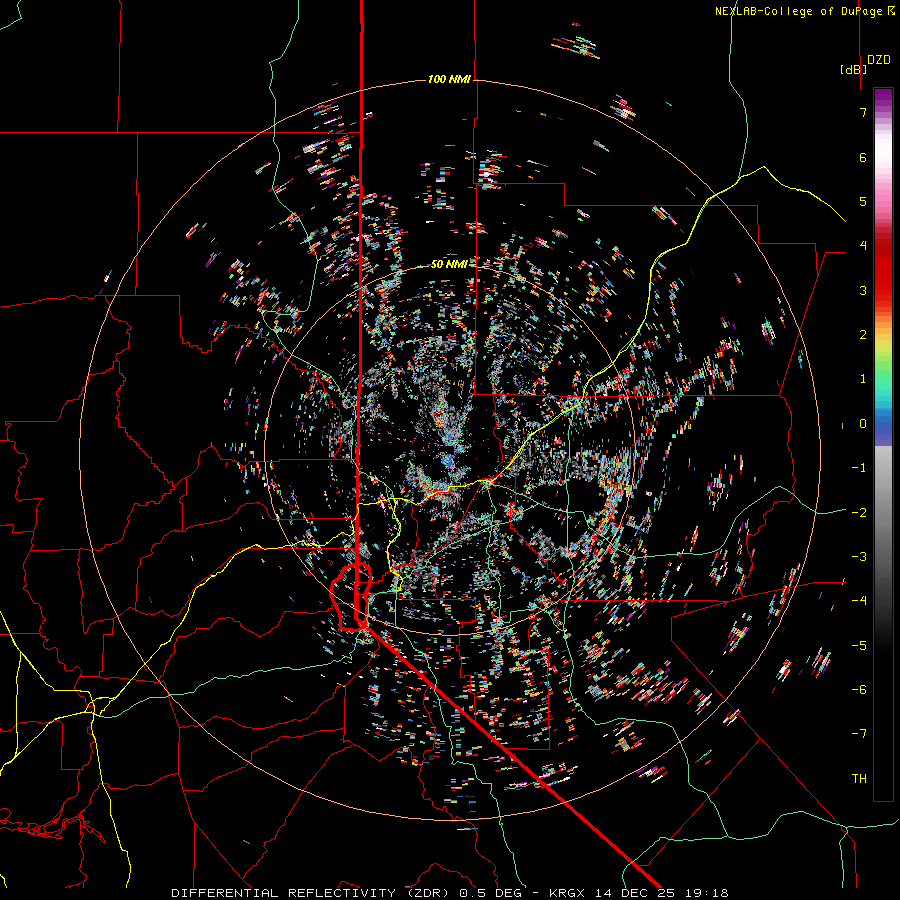Select the 3 value on color scale
Screen dimensions: 900x900
(x=863, y=290)
